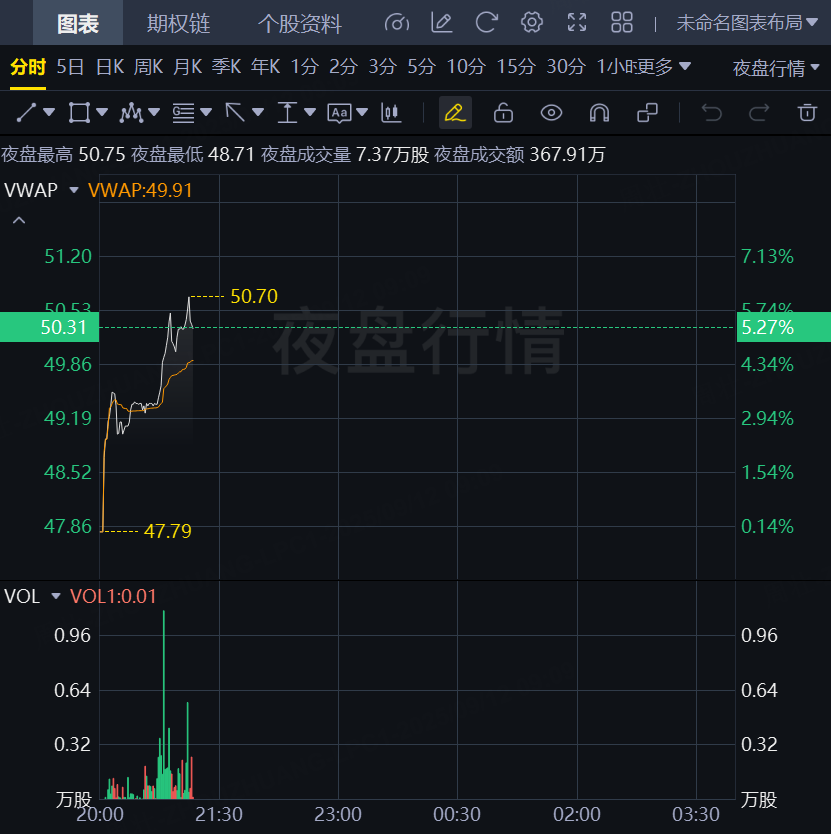
Task: Switch to the 个股资料 tab
Action: tap(299, 23)
